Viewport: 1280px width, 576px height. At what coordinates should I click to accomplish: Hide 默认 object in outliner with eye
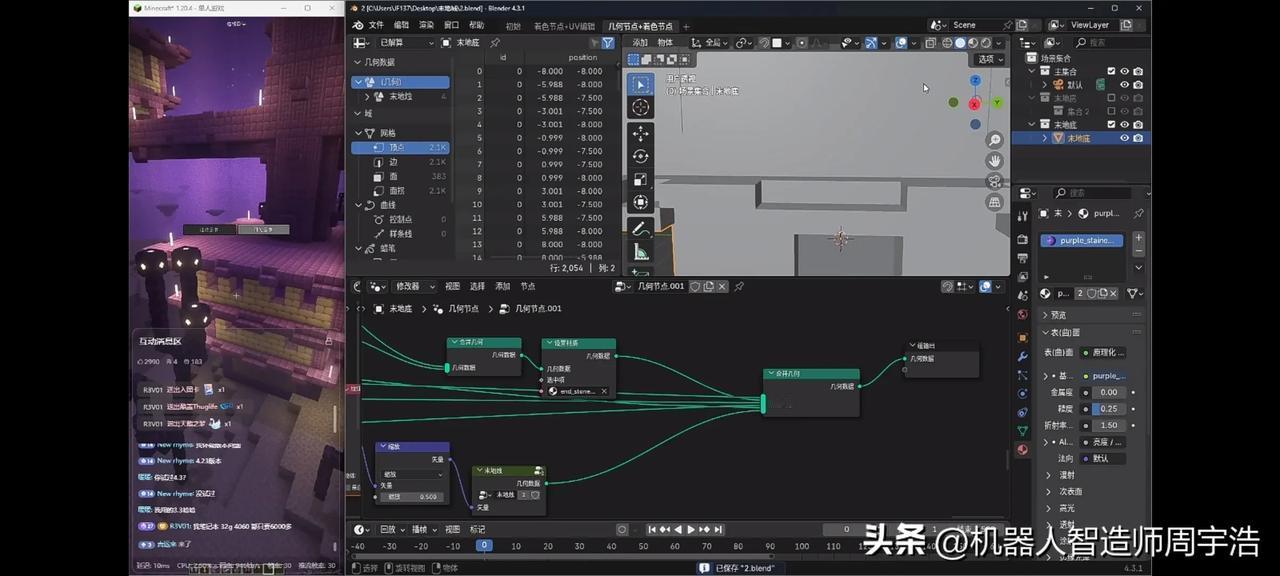(x=1124, y=85)
